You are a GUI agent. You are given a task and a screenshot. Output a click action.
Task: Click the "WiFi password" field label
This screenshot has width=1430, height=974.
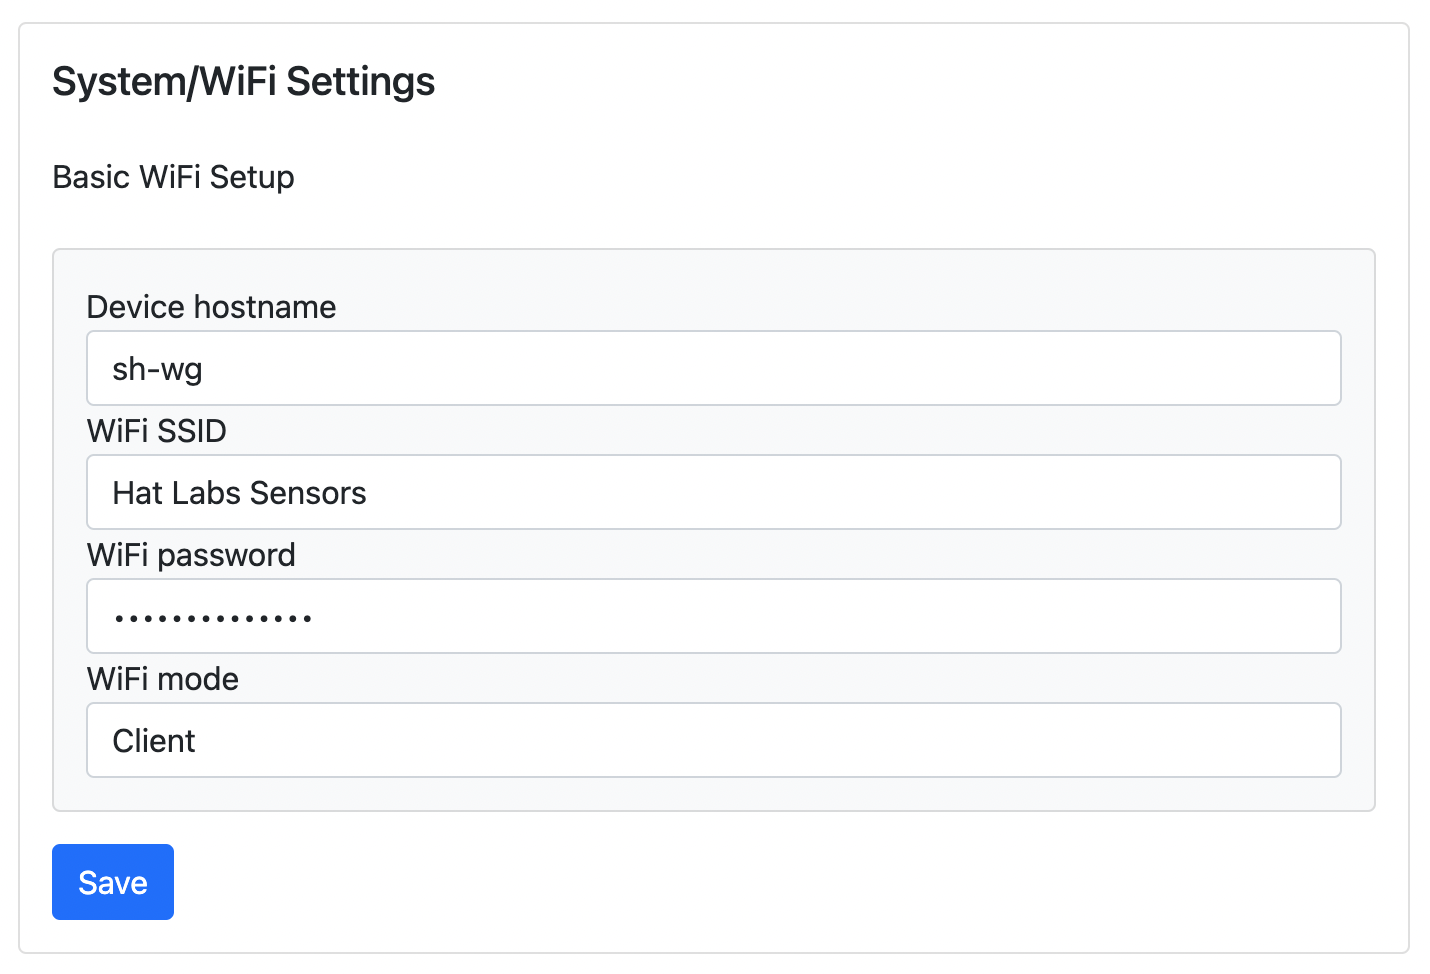pyautogui.click(x=191, y=555)
